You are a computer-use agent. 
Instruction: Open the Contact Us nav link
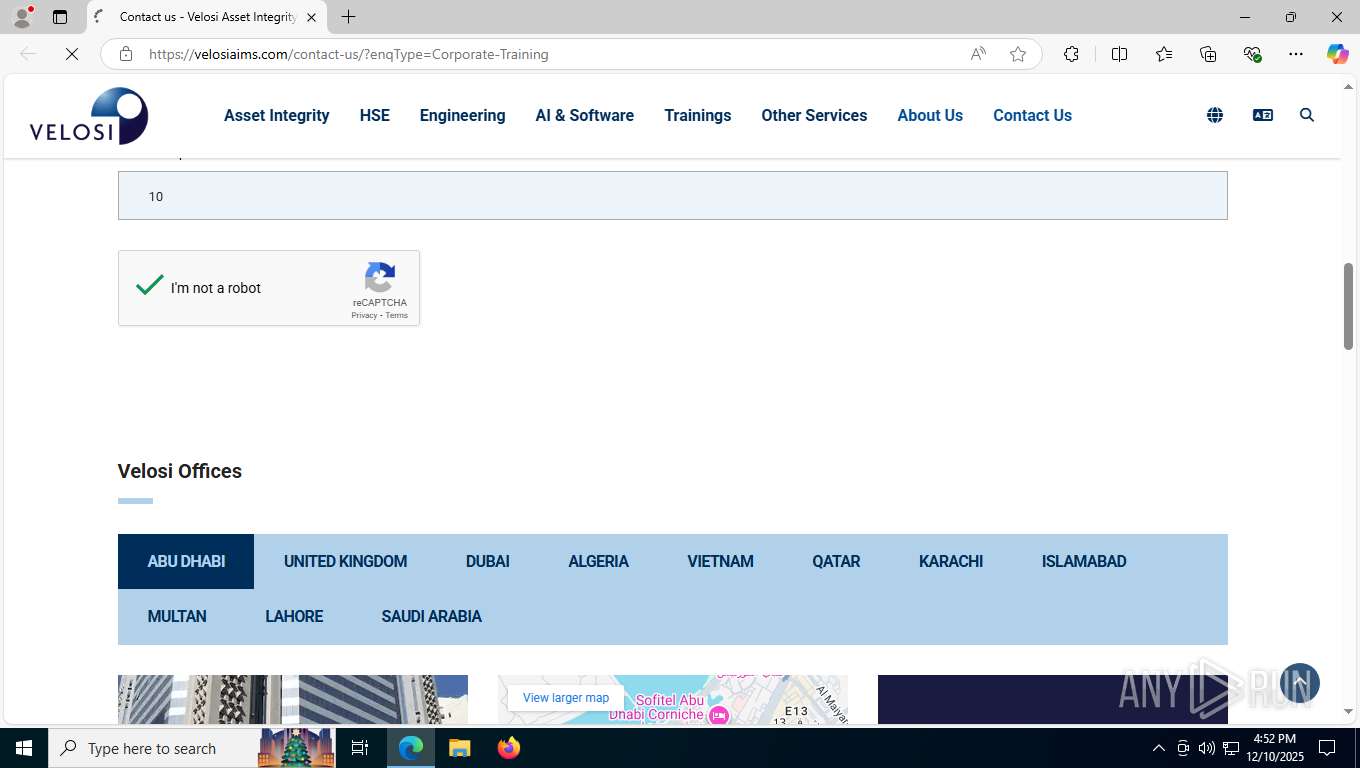coord(1032,115)
